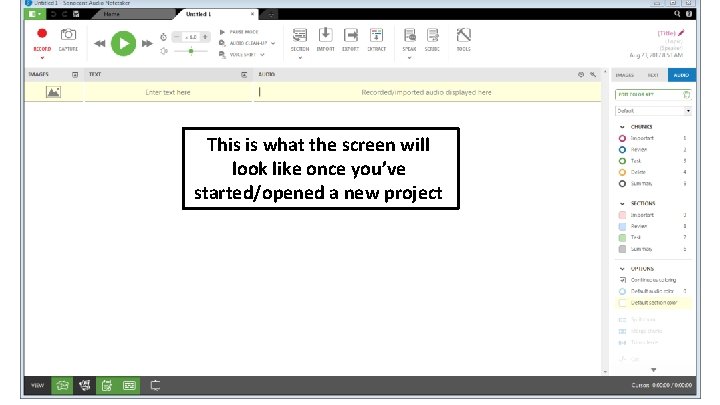Expand the arrow below Record
The height and width of the screenshot is (405, 720).
42,58
